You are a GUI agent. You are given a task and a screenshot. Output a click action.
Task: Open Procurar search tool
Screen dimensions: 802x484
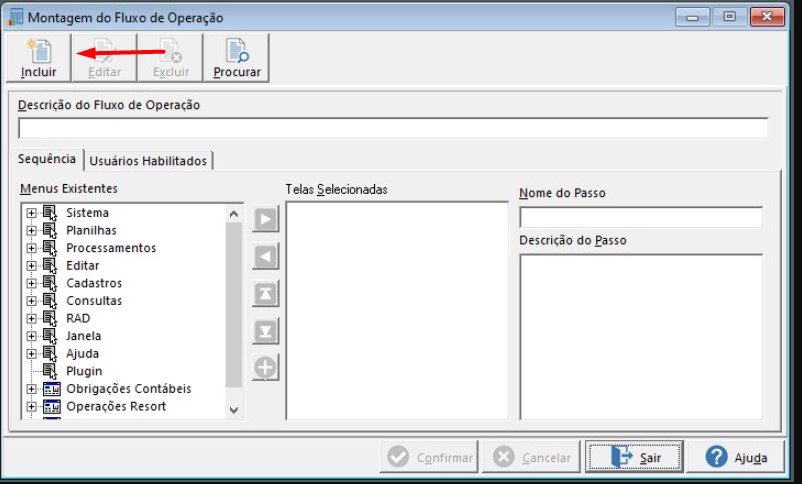tap(236, 58)
